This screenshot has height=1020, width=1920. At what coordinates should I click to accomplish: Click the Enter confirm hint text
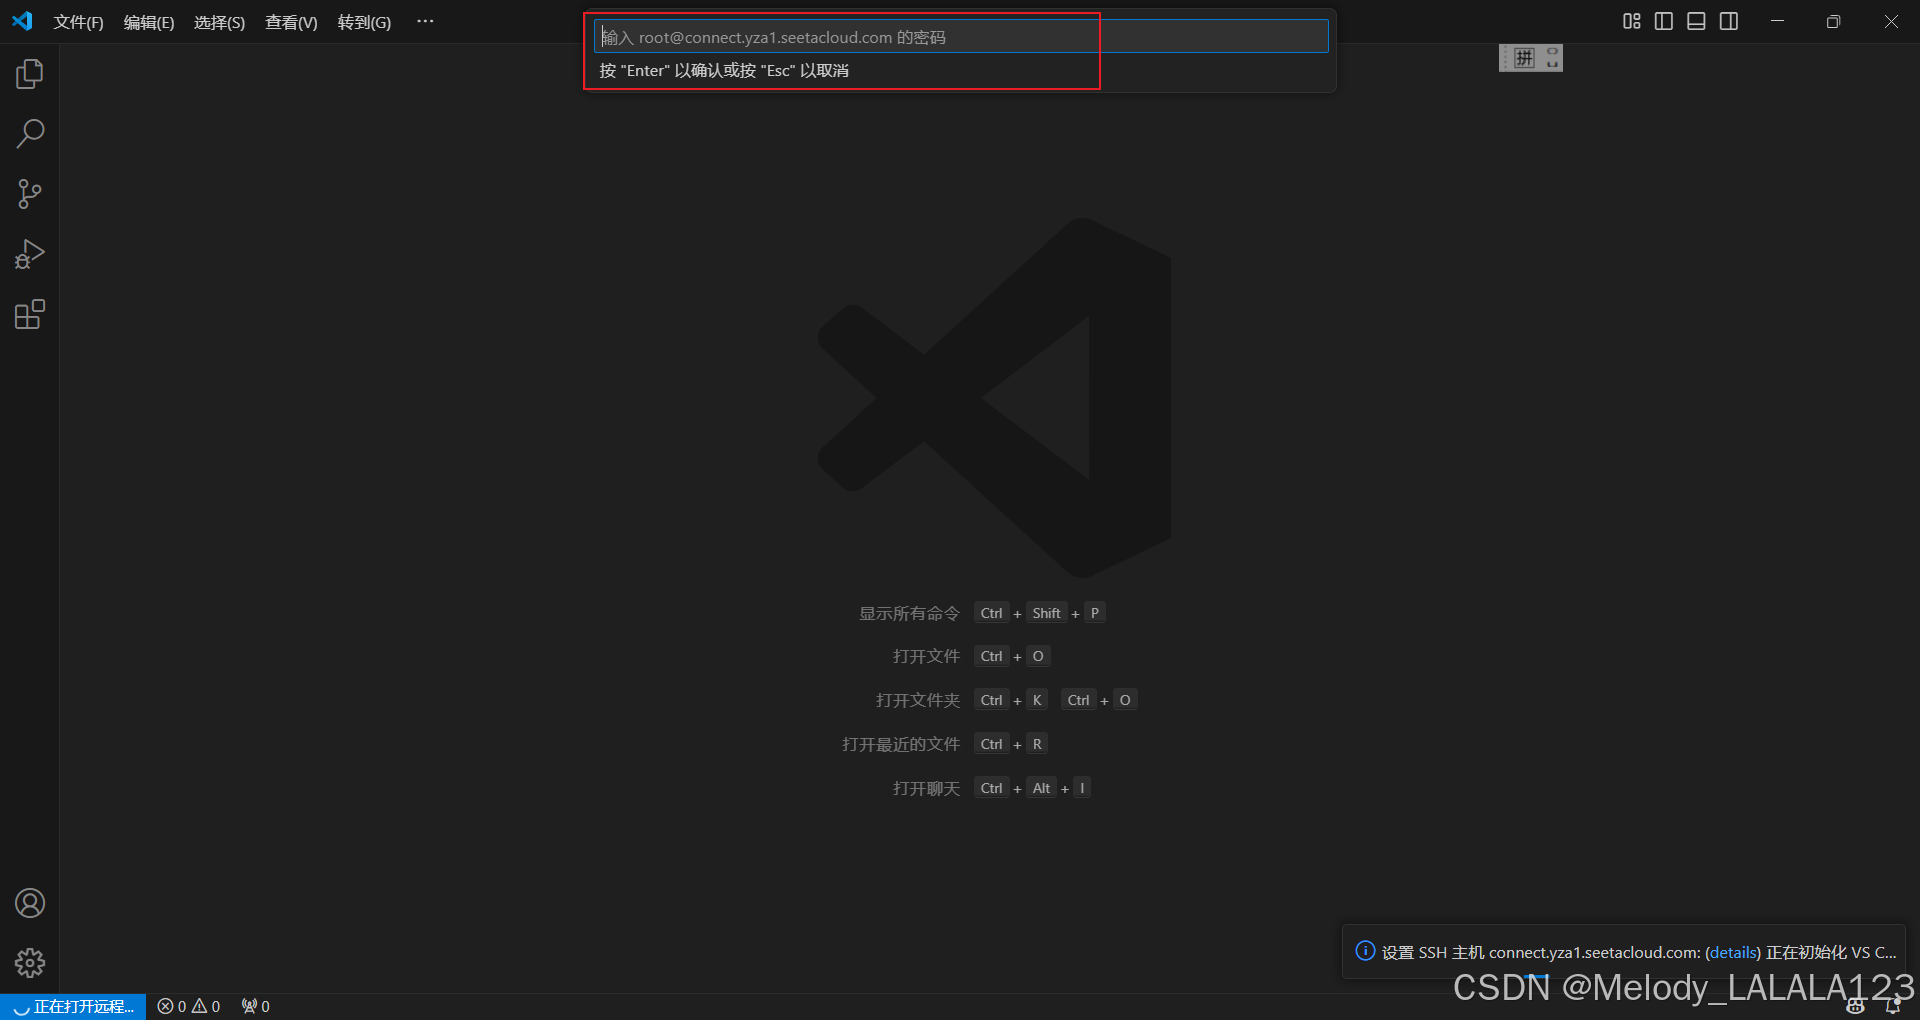(x=724, y=70)
